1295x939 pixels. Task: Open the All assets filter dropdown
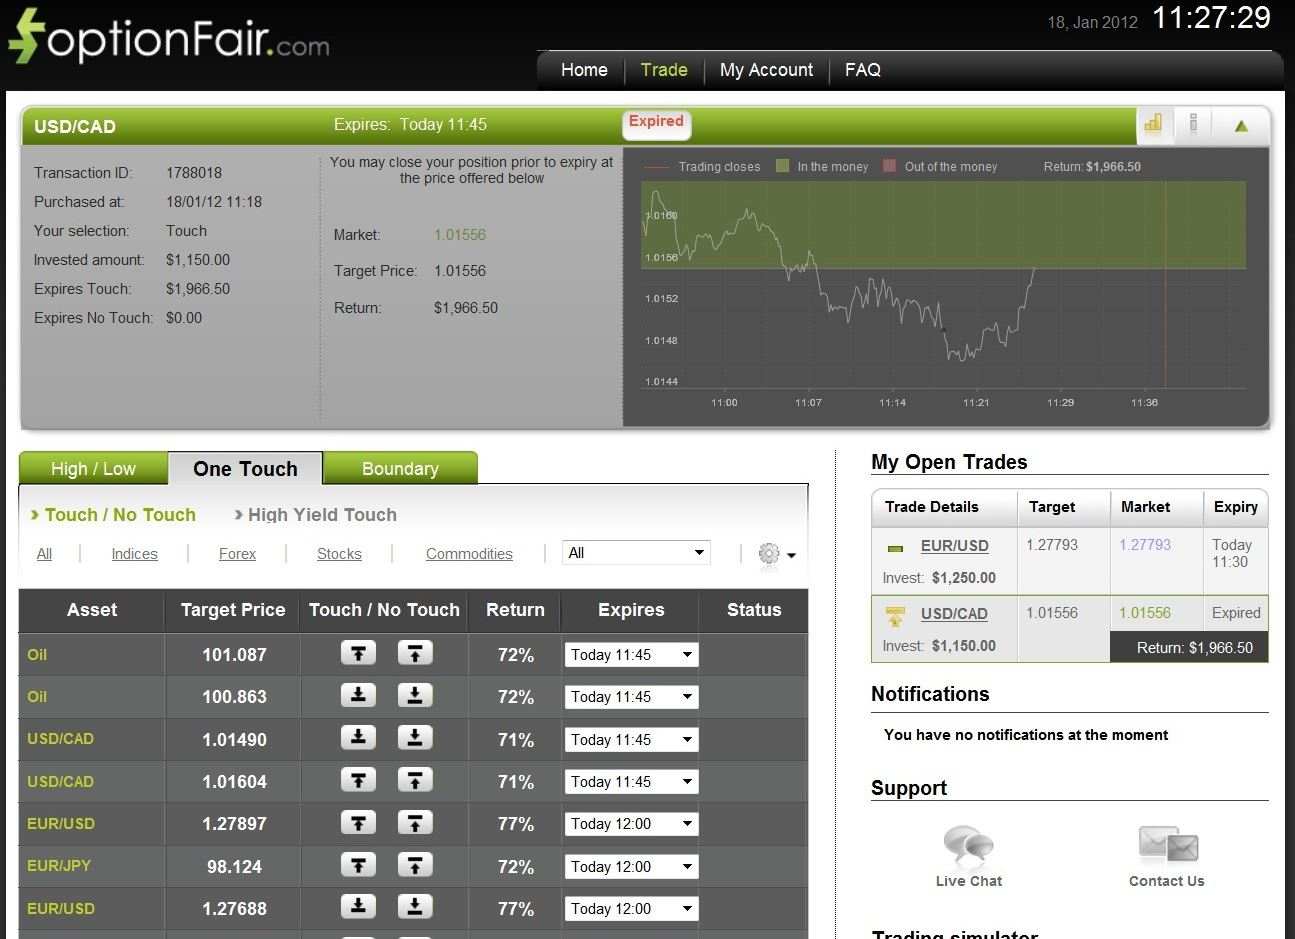point(636,552)
